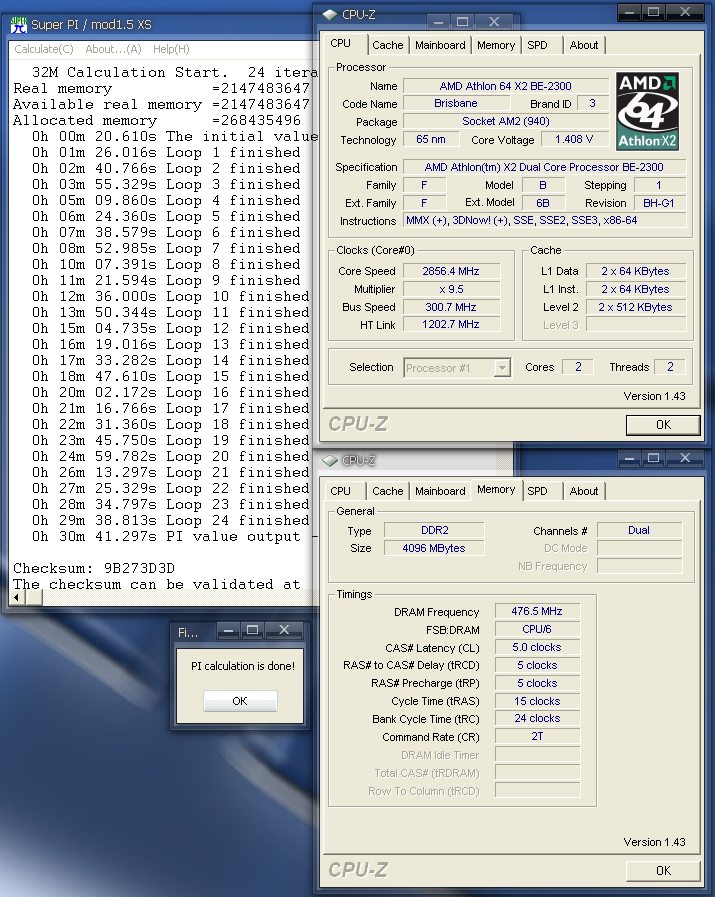Click the DRAM Frequency value 476.5 MHz
This screenshot has height=897, width=715.
click(537, 612)
